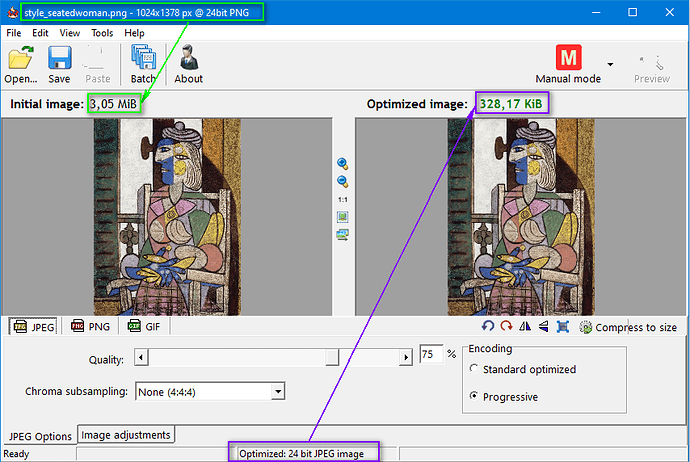690x462 pixels.
Task: Fit image to window icon
Action: pyautogui.click(x=342, y=217)
